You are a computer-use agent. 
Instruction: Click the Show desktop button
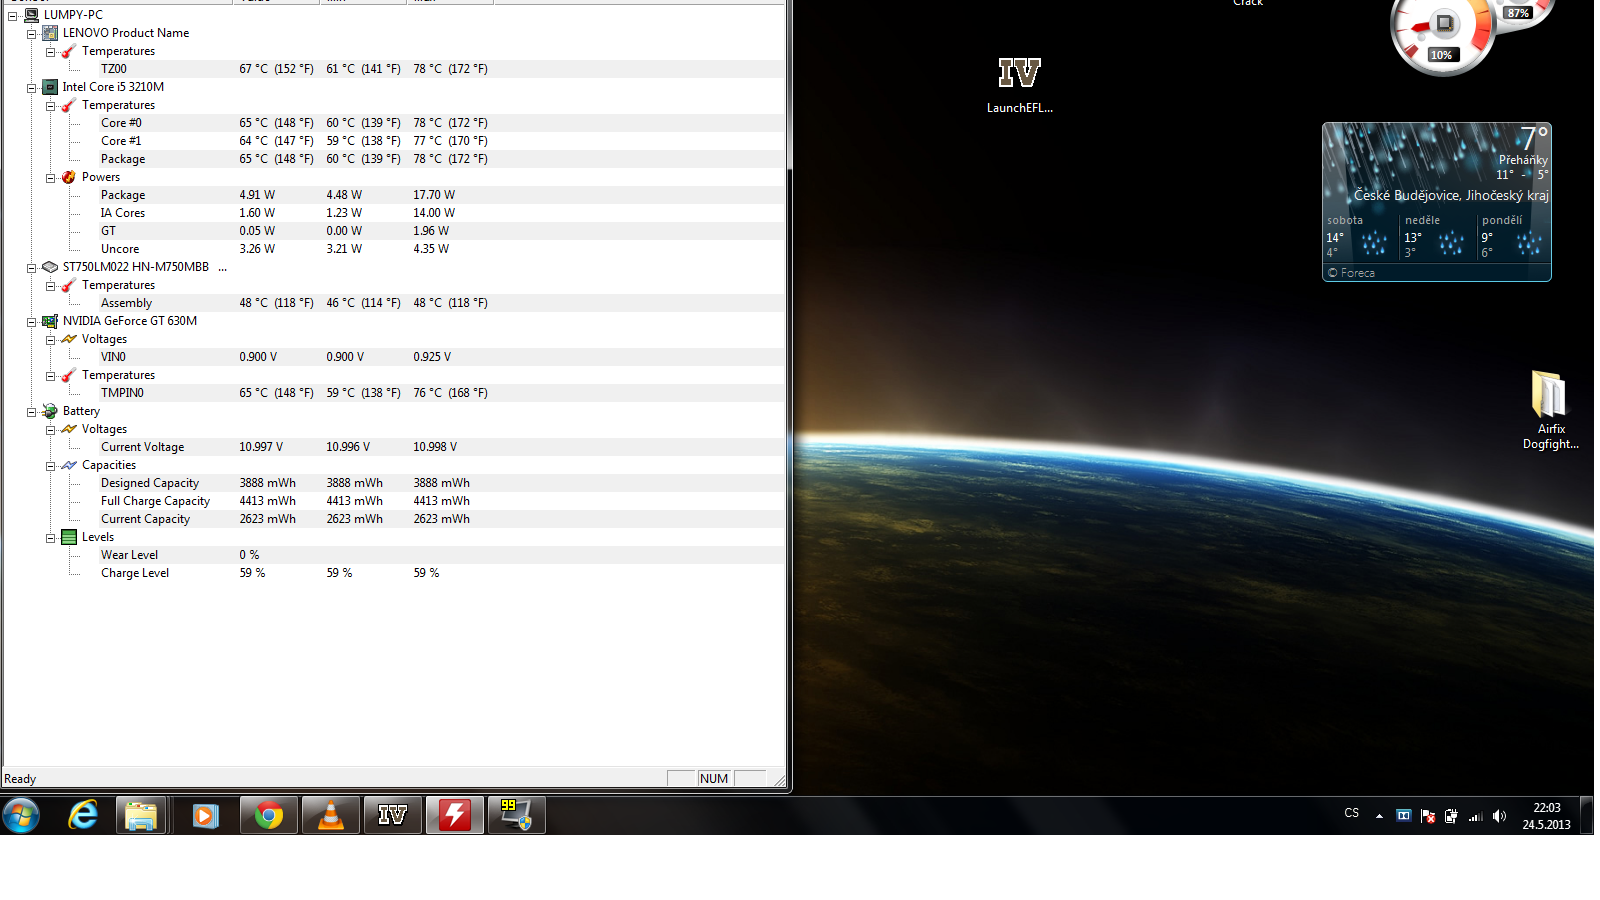pos(1586,816)
